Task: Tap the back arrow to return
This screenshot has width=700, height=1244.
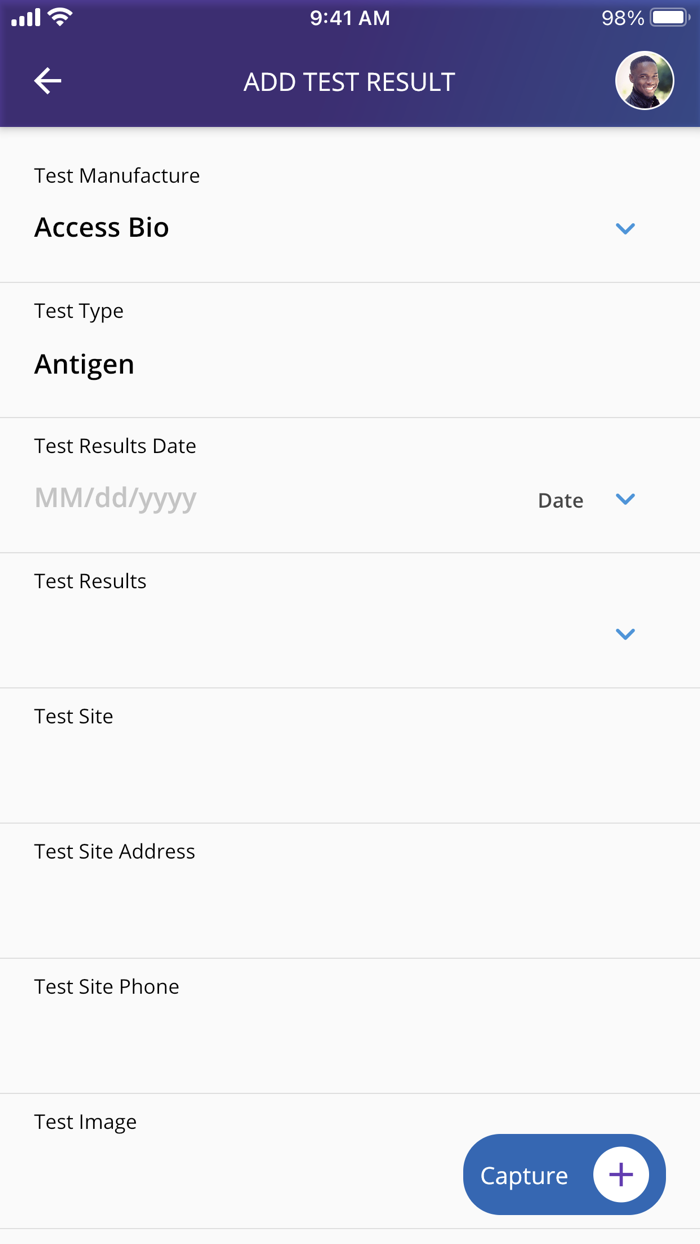Action: pyautogui.click(x=47, y=81)
